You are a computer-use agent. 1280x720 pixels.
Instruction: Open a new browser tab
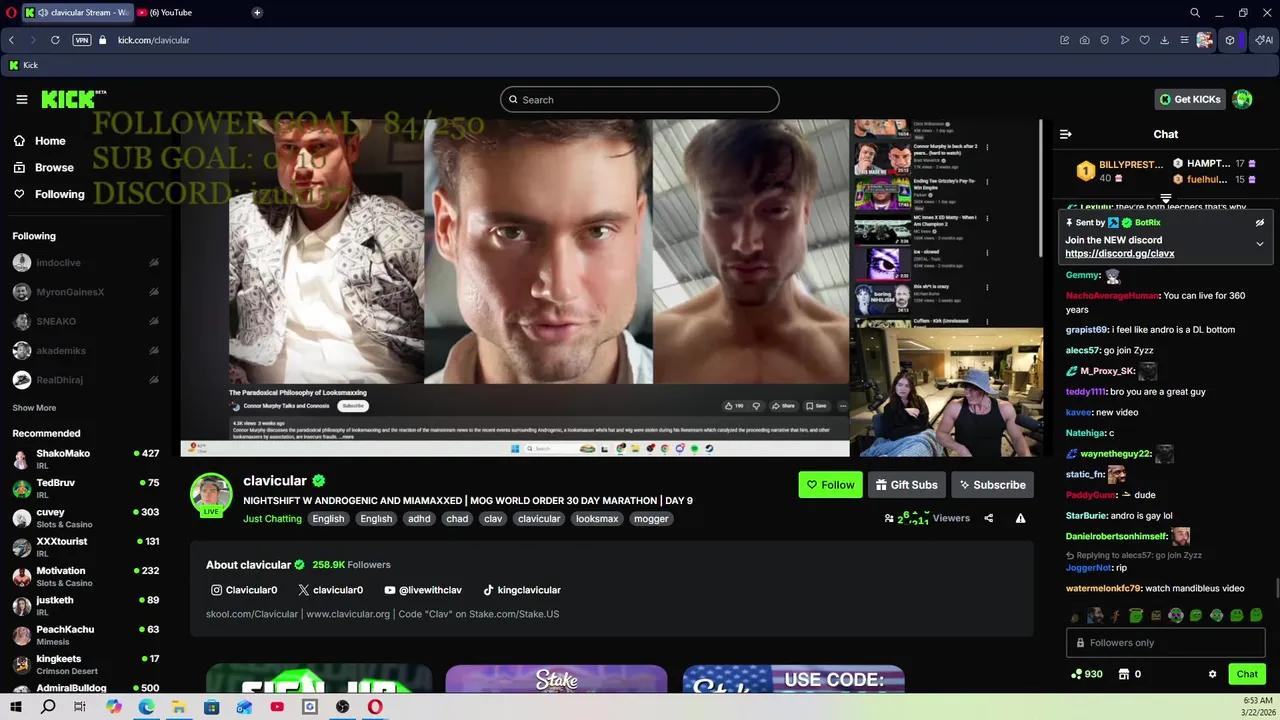(x=257, y=12)
